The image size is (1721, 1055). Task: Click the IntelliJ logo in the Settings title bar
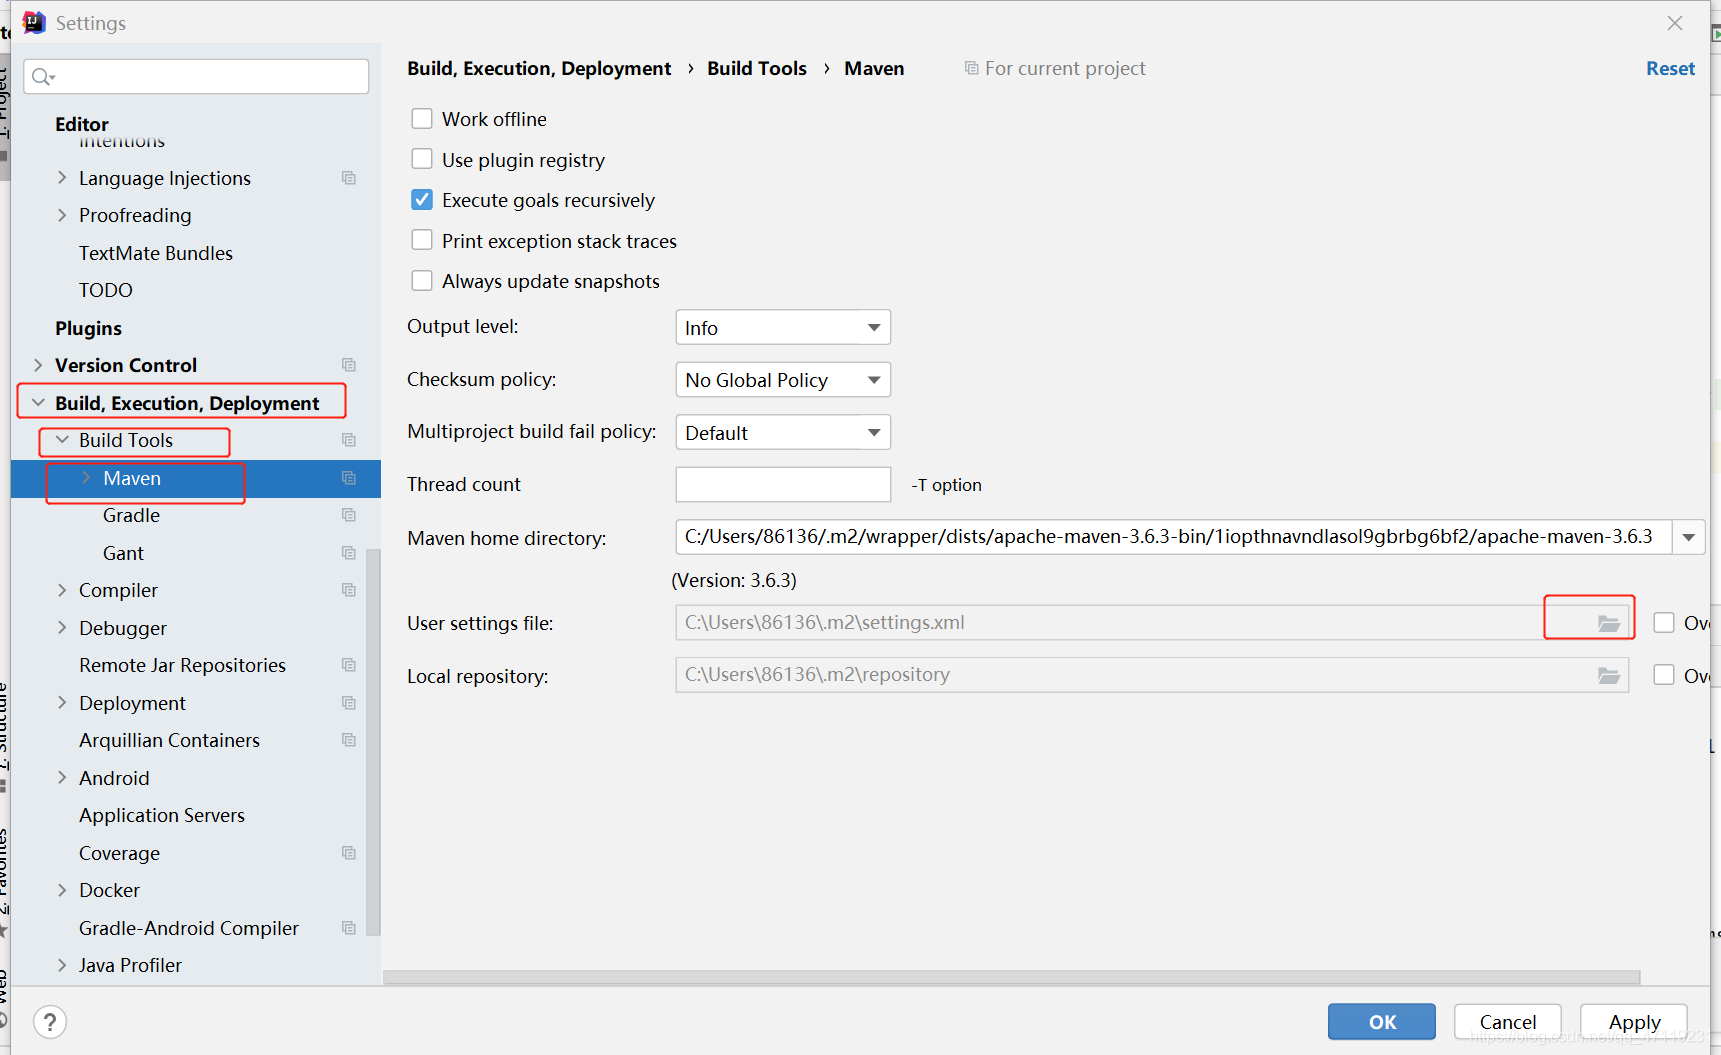pyautogui.click(x=34, y=22)
